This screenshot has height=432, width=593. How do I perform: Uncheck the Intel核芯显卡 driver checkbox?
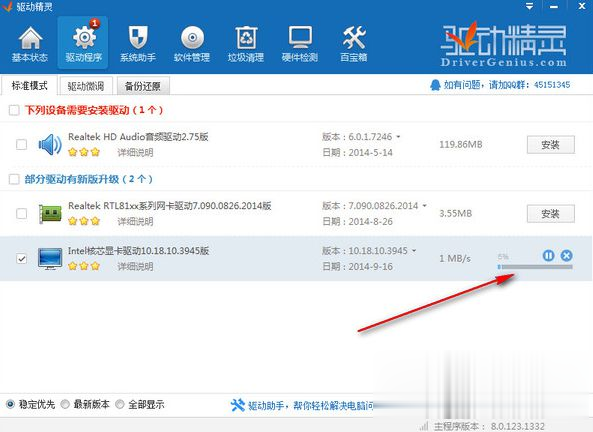tap(22, 259)
